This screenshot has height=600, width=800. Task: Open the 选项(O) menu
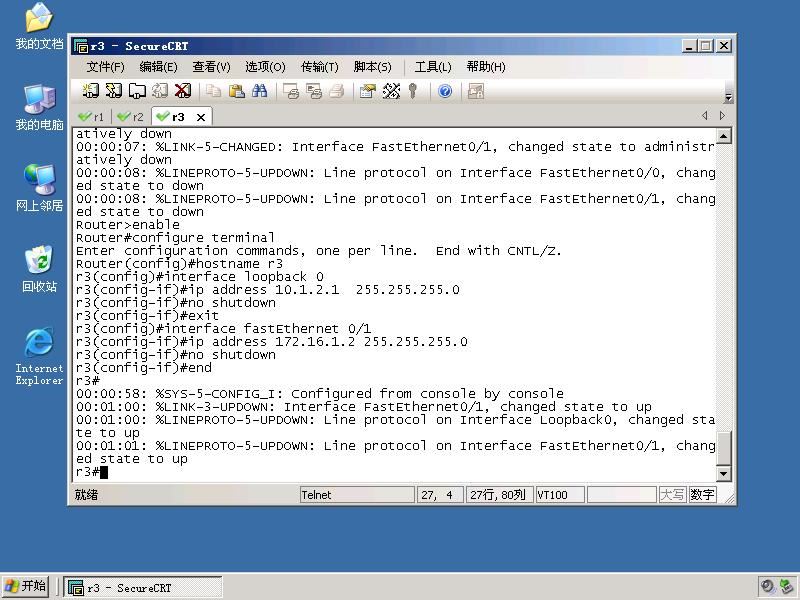[x=265, y=67]
